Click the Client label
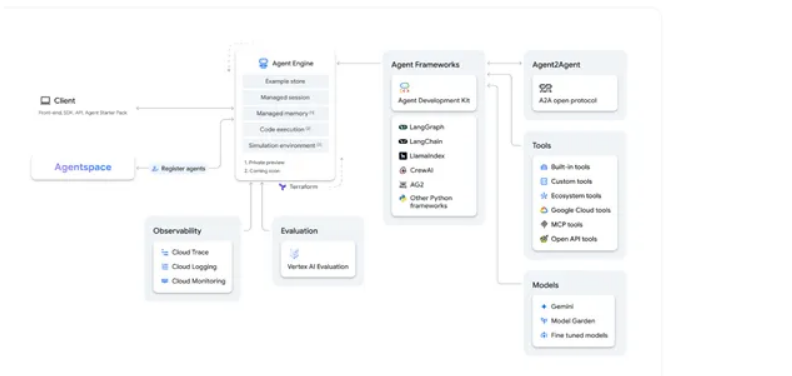The width and height of the screenshot is (792, 376). (x=65, y=101)
